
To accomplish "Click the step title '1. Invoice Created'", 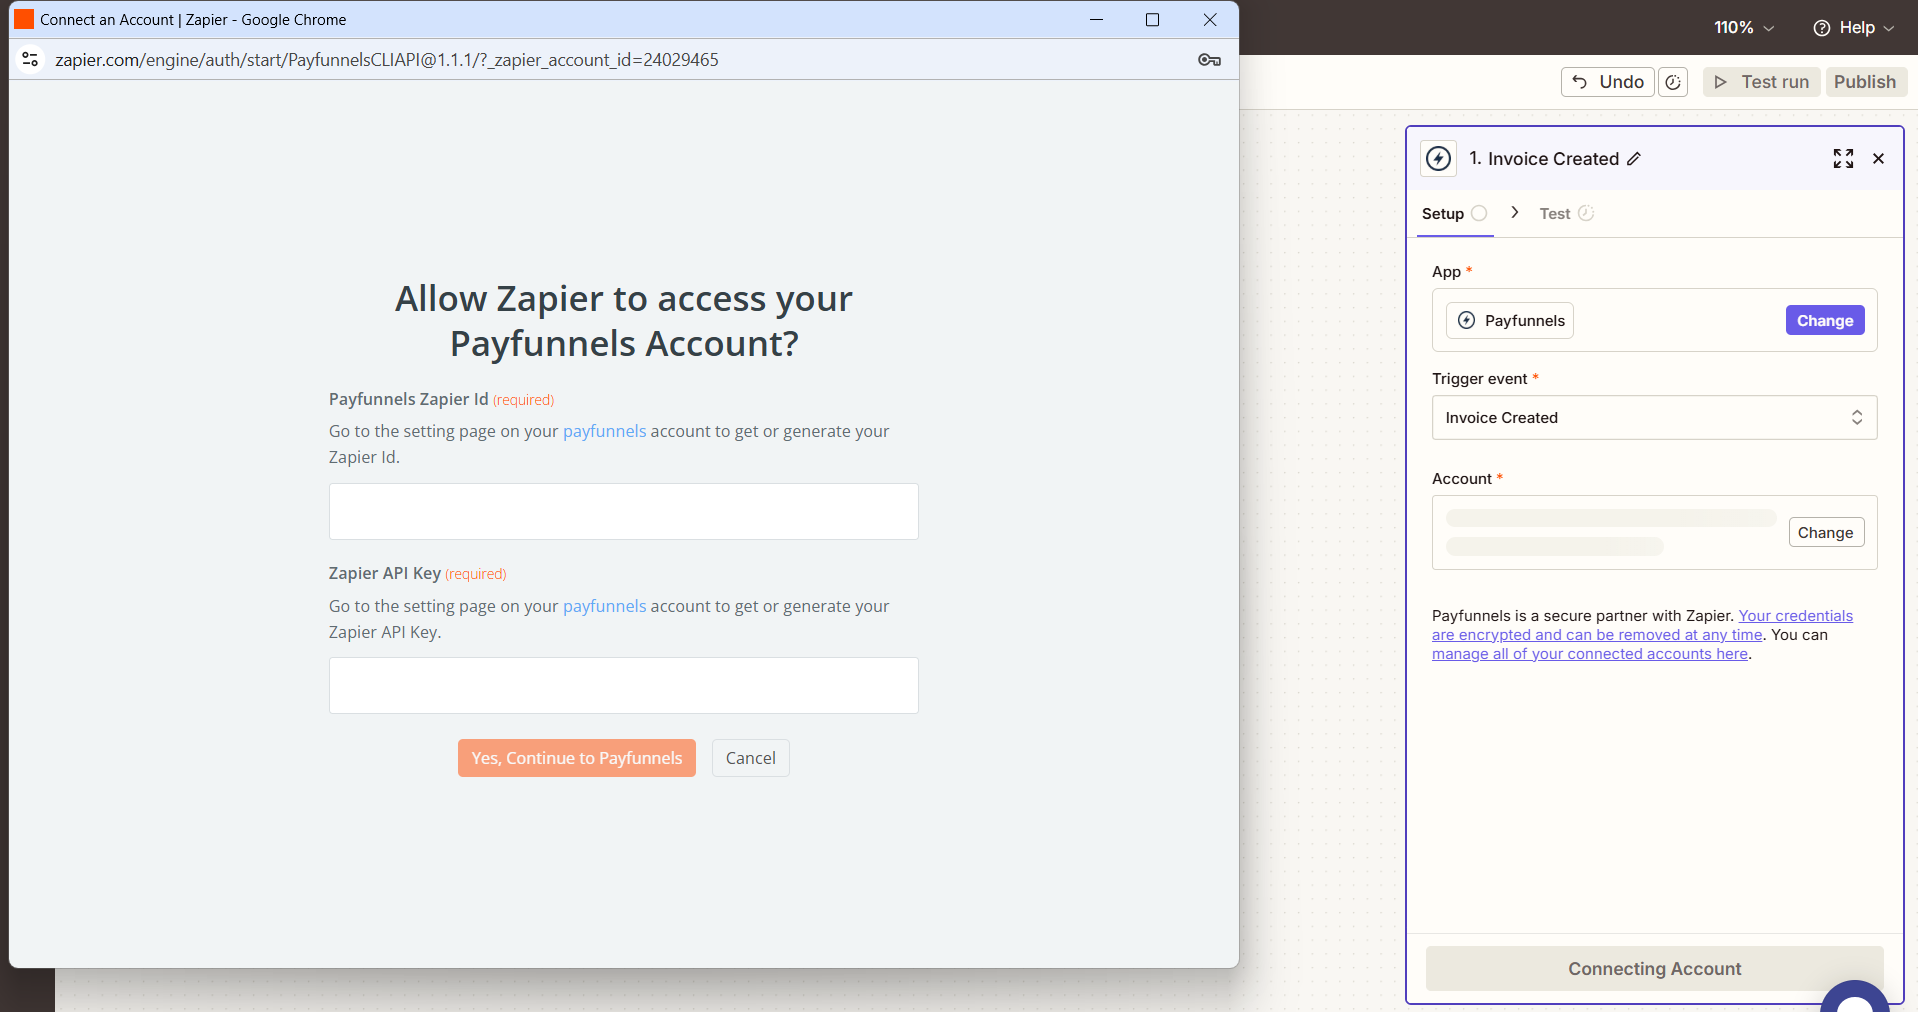I will click(x=1543, y=159).
